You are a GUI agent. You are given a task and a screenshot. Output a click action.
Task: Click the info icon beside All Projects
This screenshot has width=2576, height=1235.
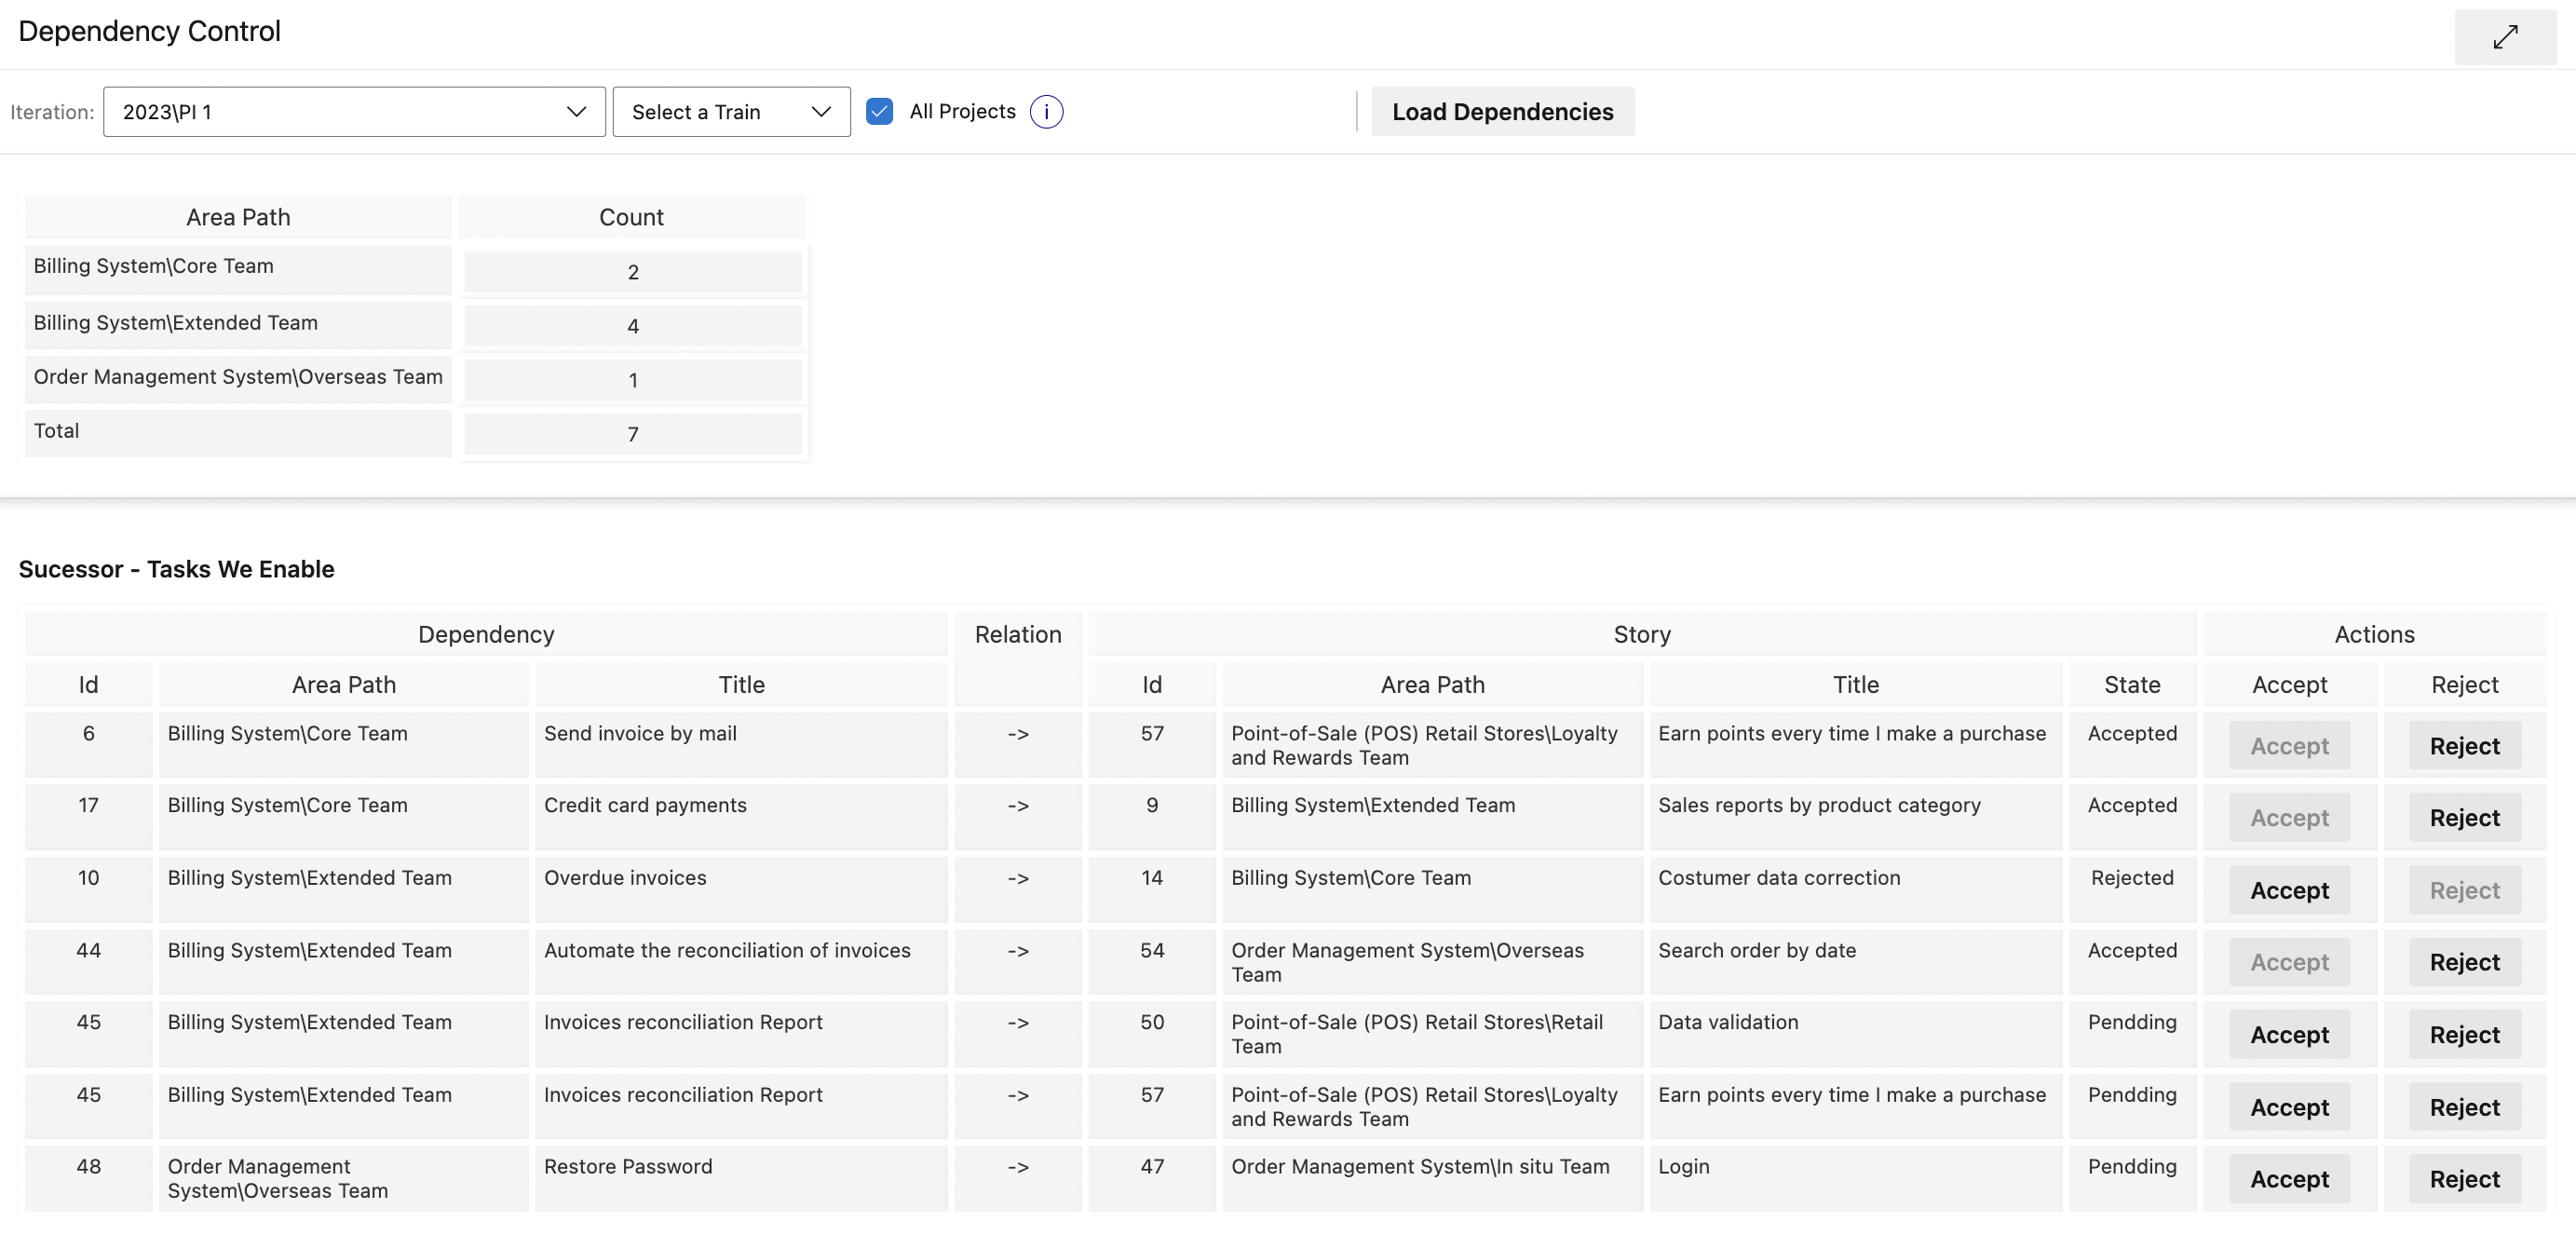[x=1046, y=111]
